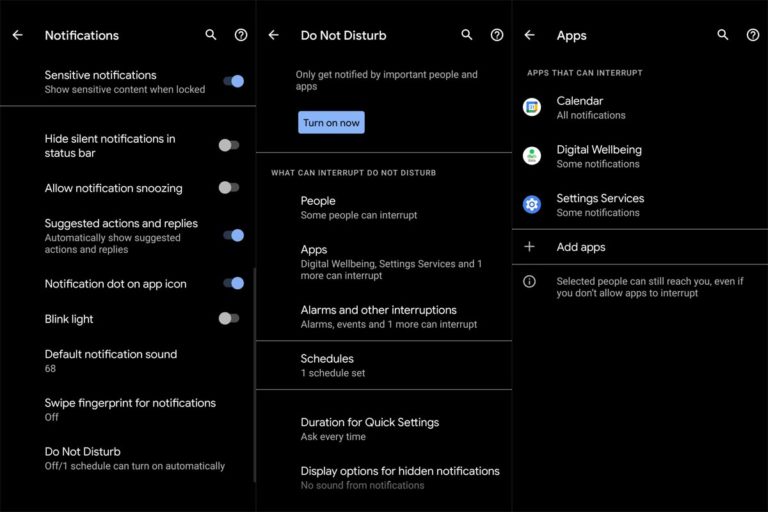Select Settings Services row text
768x512 pixels.
pos(600,205)
